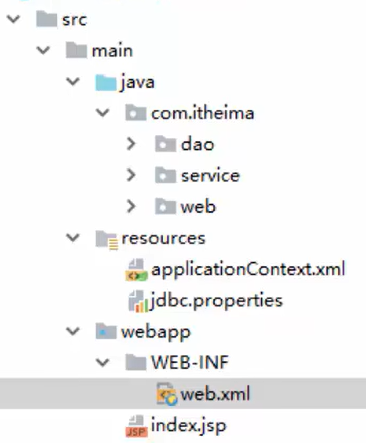
Task: Select the service package label
Action: click(x=210, y=175)
